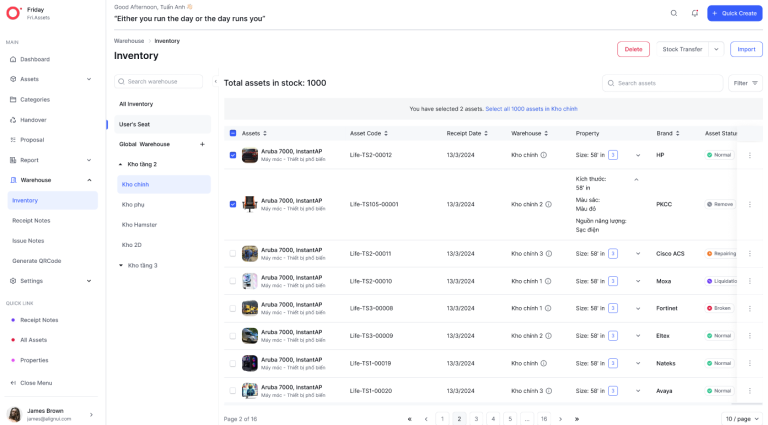The height and width of the screenshot is (425, 768).
Task: Open the notifications bell icon
Action: coord(695,13)
